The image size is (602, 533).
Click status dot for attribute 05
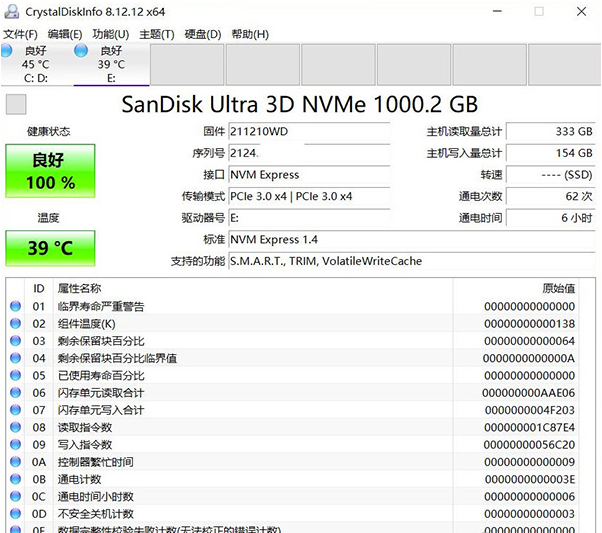[x=15, y=375]
